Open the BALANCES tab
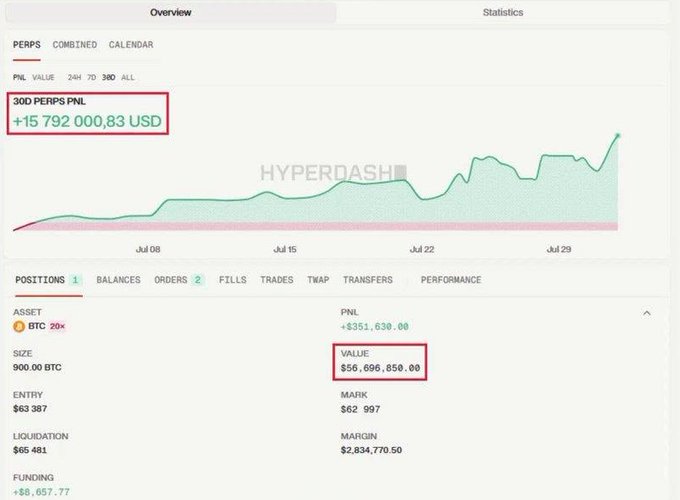 tap(118, 280)
